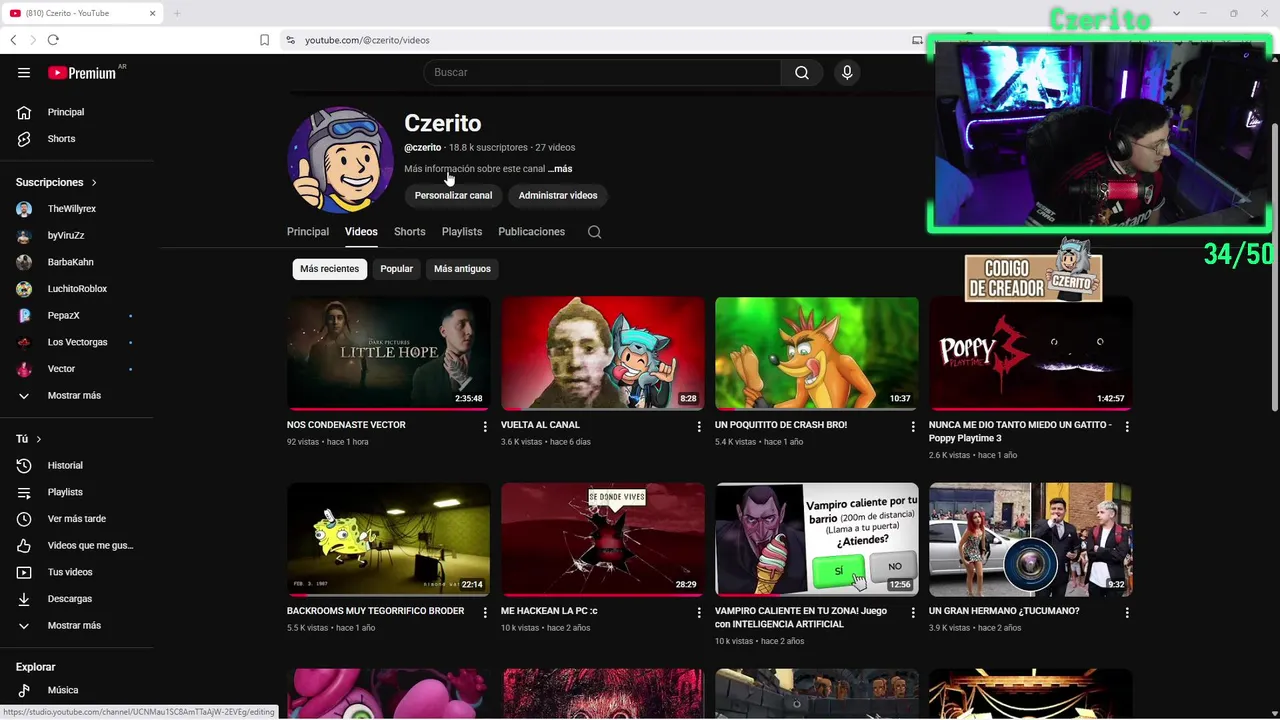Activate voice search microphone
The width and height of the screenshot is (1280, 720).
pyautogui.click(x=847, y=72)
